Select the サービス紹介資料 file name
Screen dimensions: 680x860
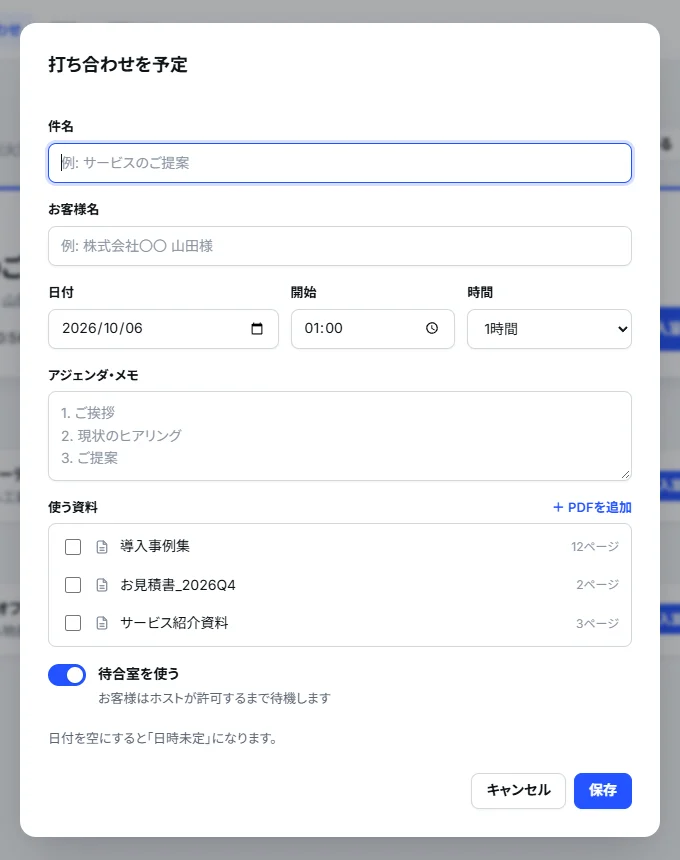click(x=174, y=623)
